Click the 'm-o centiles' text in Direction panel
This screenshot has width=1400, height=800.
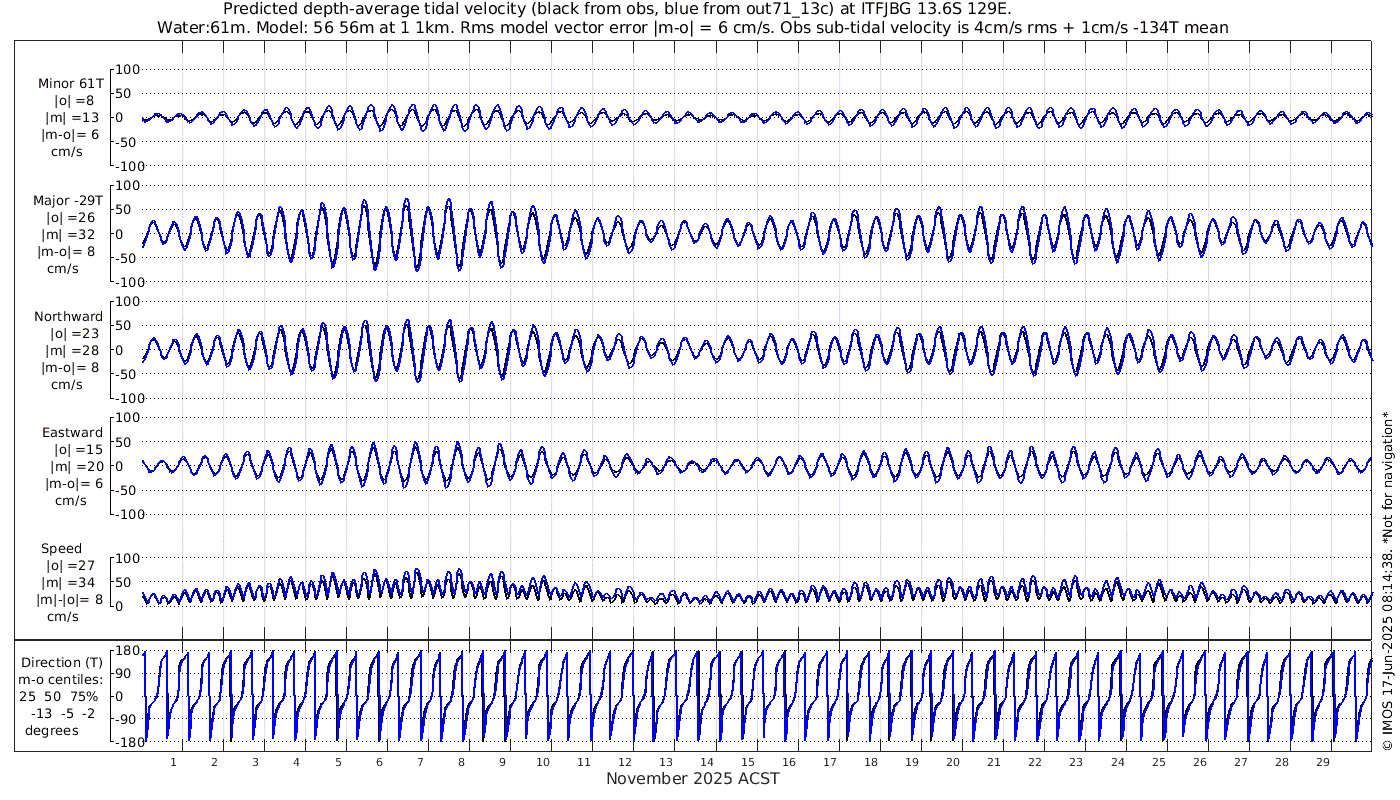pos(64,679)
